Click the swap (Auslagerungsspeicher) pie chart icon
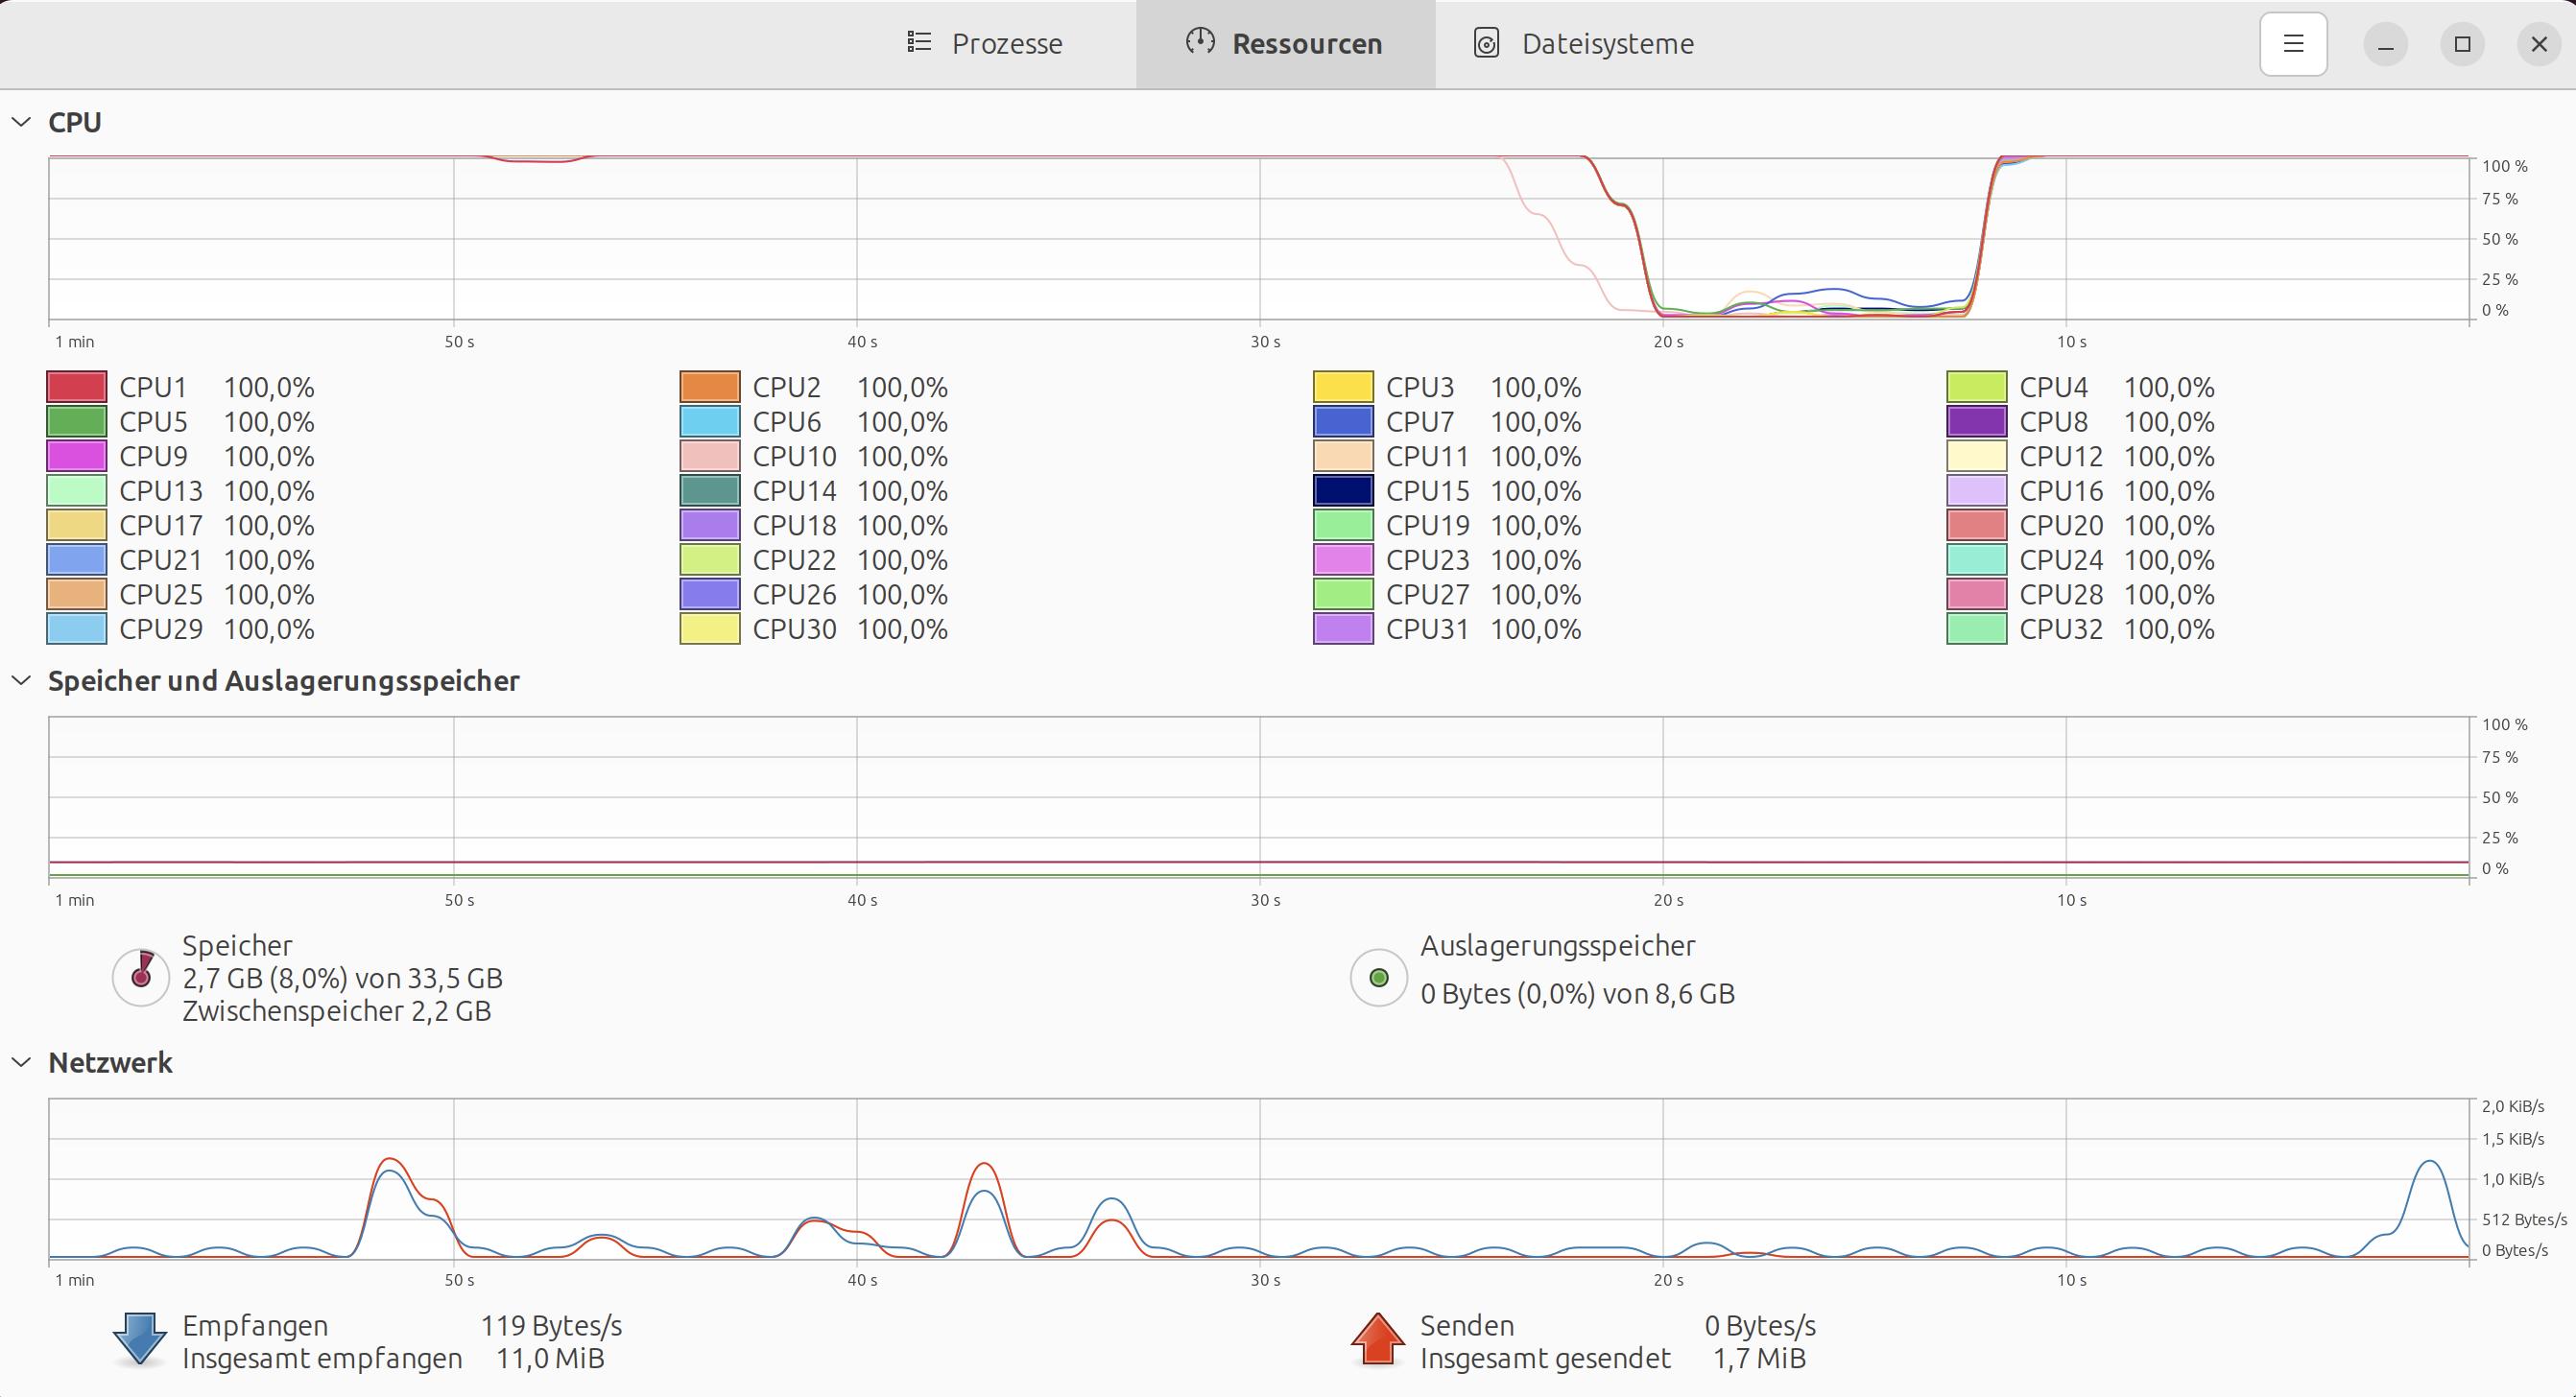 click(x=1378, y=977)
